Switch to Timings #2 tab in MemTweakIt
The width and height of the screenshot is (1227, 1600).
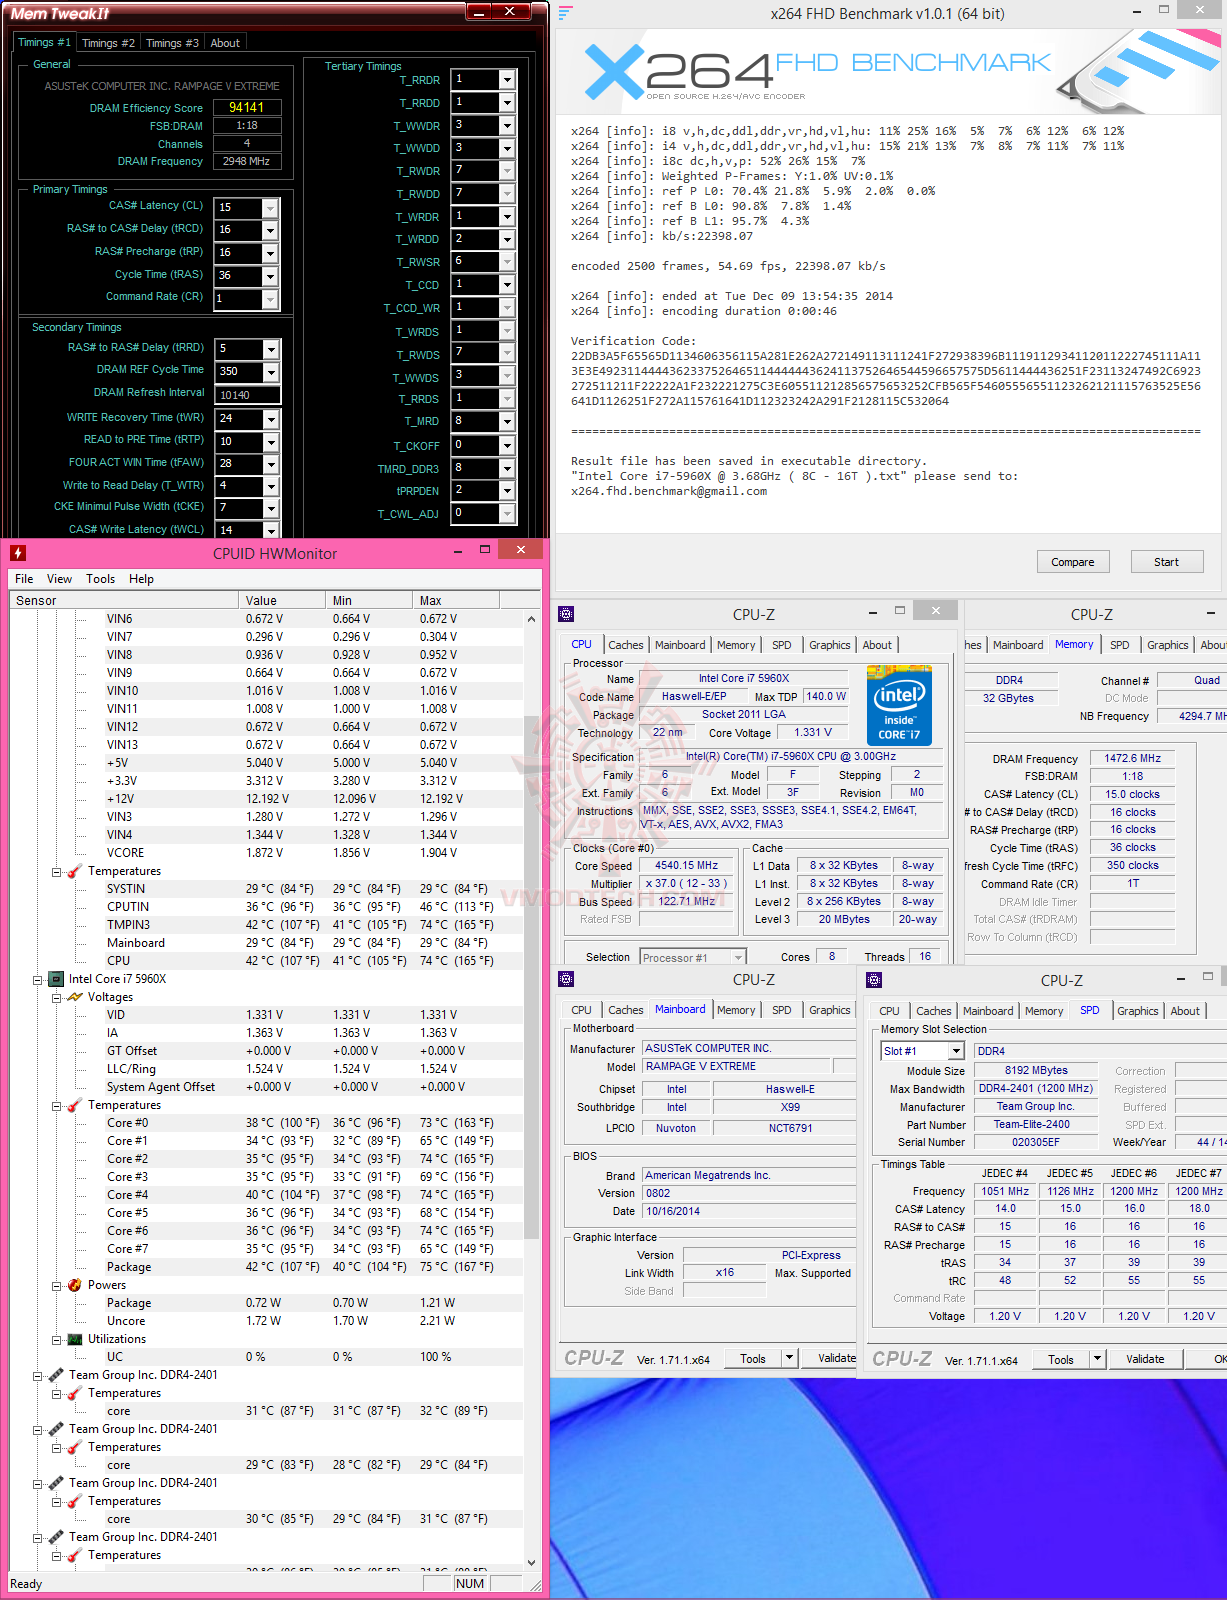[x=108, y=43]
